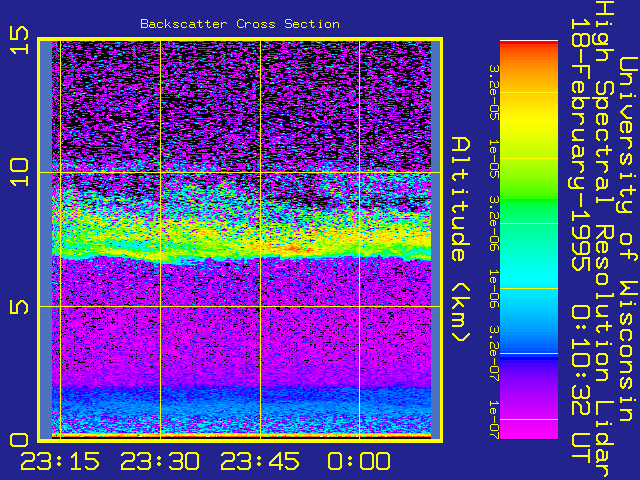Click the altitude label 15
This screenshot has height=480, width=640.
(x=19, y=40)
